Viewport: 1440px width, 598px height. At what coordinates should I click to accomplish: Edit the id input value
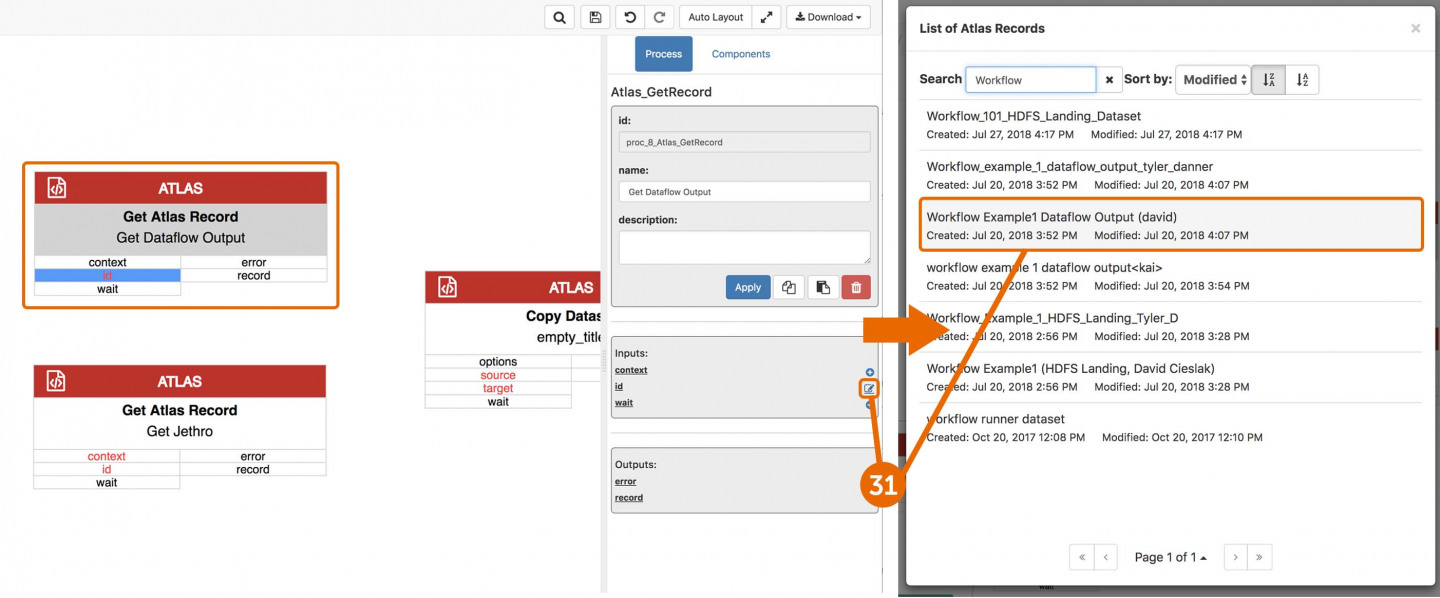point(869,388)
